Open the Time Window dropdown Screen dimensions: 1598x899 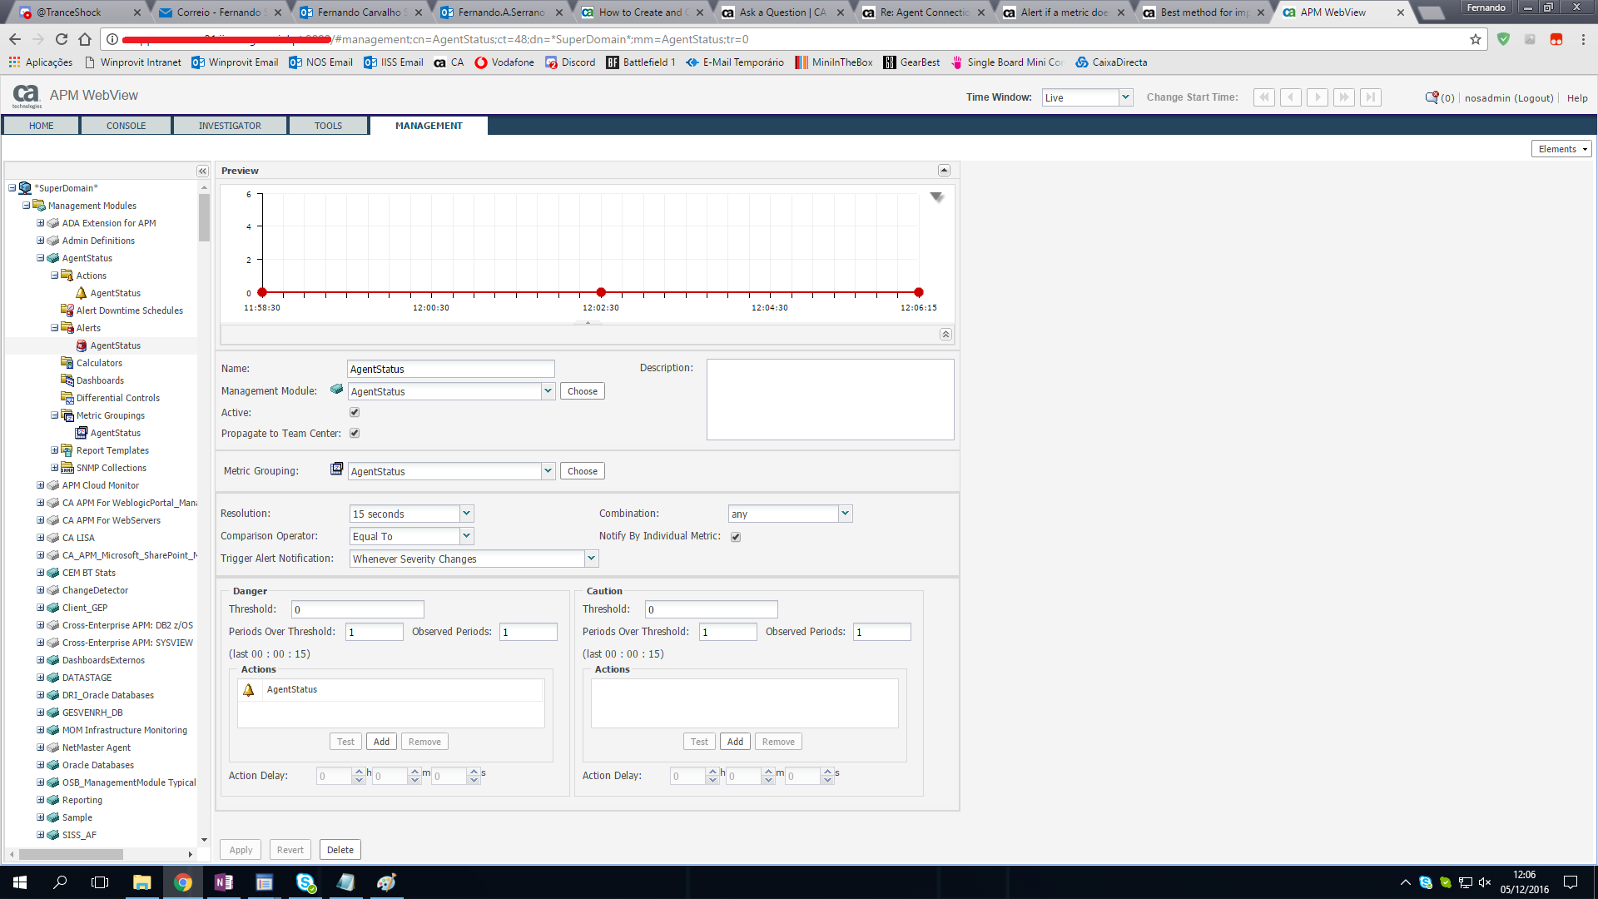1125,97
